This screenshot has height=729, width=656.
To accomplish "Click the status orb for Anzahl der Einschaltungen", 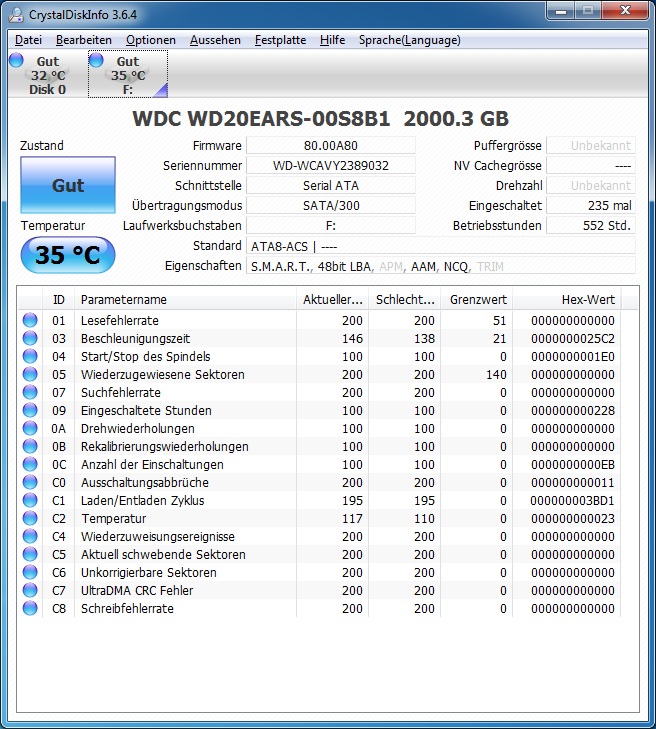I will point(30,464).
